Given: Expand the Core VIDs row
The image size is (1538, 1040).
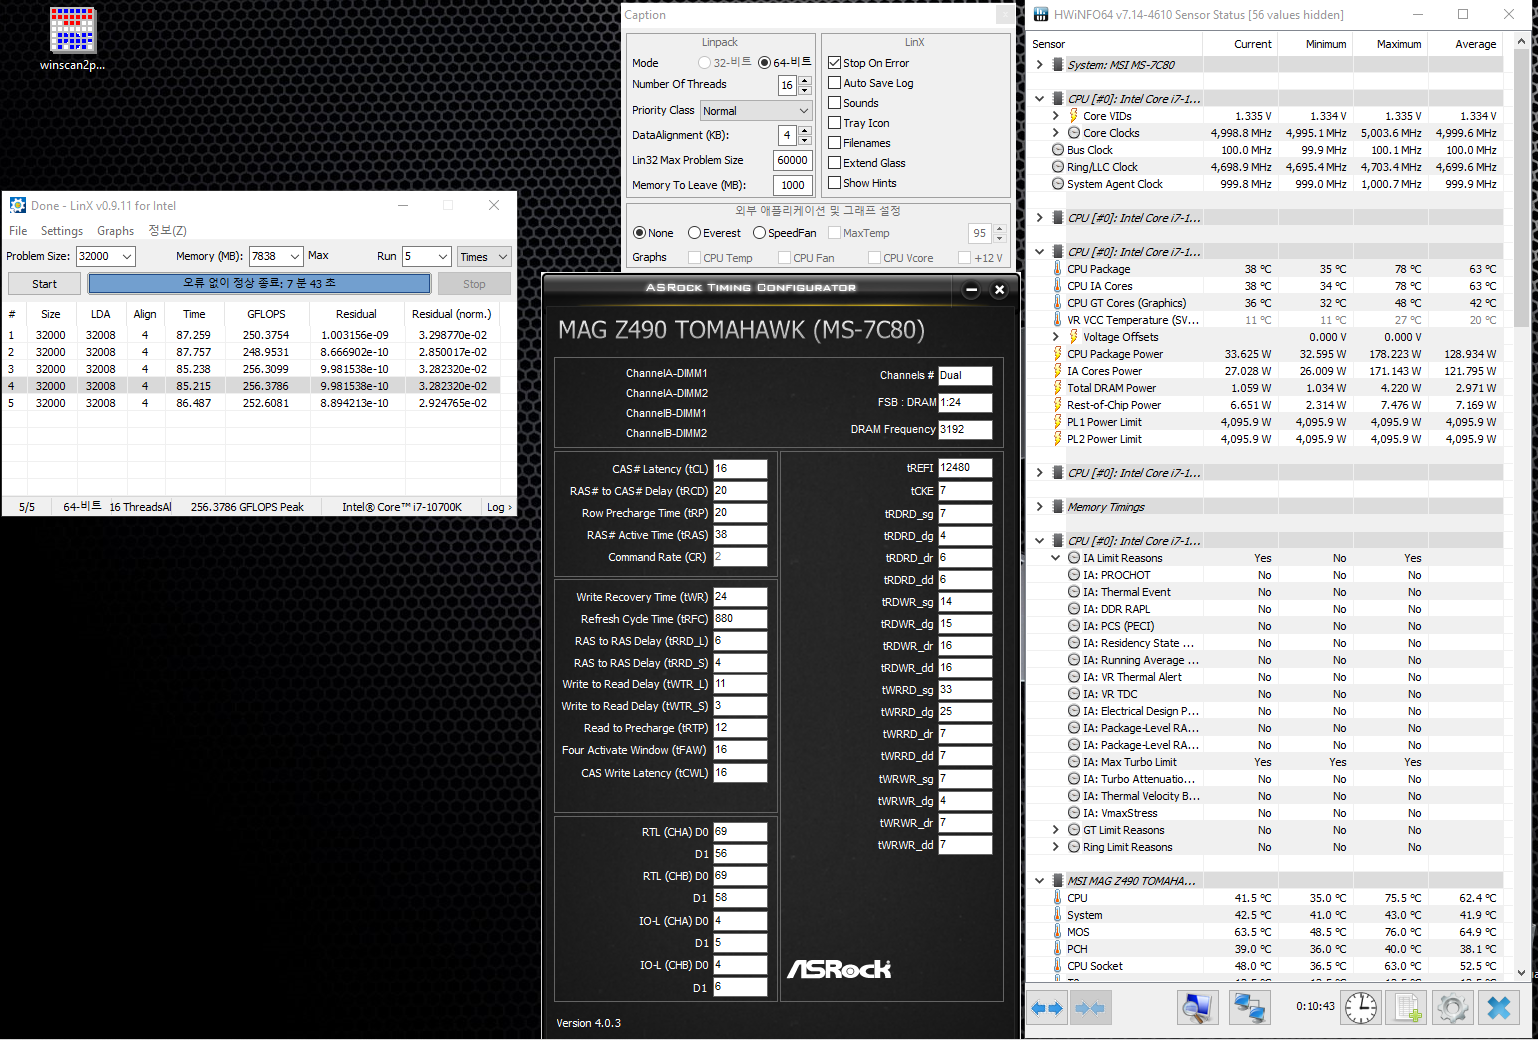Looking at the screenshot, I should coord(1056,116).
